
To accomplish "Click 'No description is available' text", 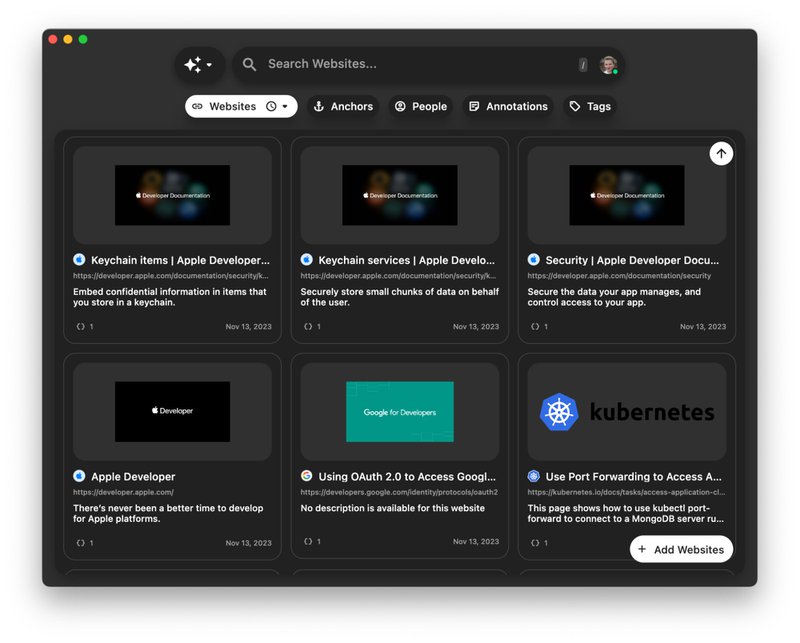I will tap(392, 508).
